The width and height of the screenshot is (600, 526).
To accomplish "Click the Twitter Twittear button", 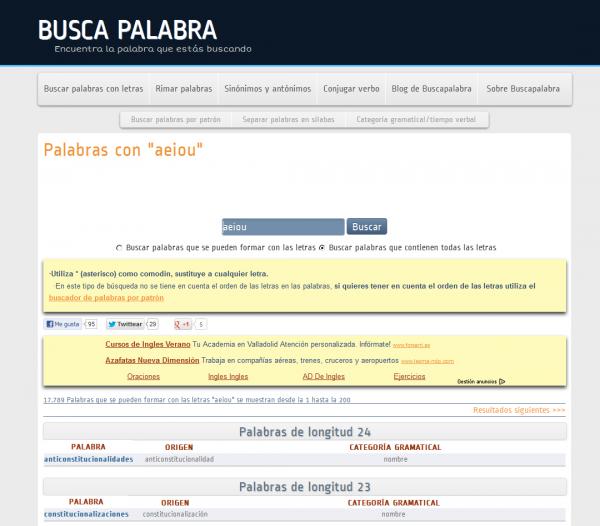I will tap(125, 324).
